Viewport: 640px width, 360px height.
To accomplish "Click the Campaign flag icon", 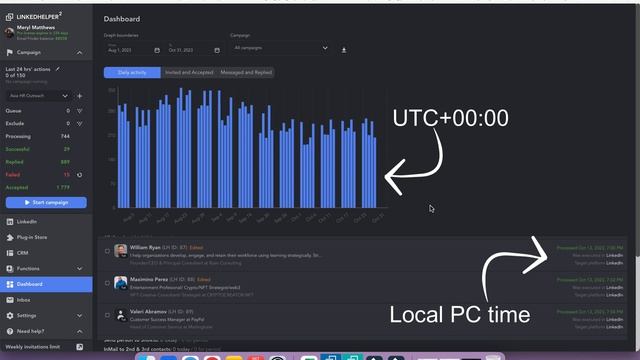I will 9,53.
